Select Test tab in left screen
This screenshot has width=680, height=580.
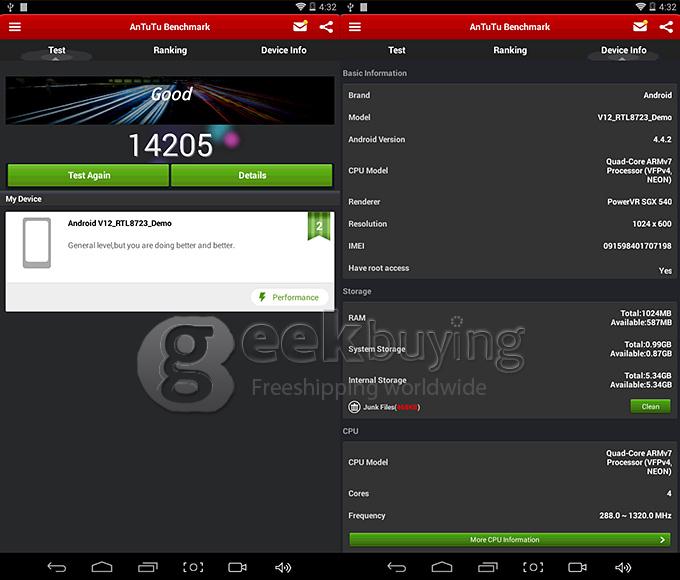click(x=57, y=50)
